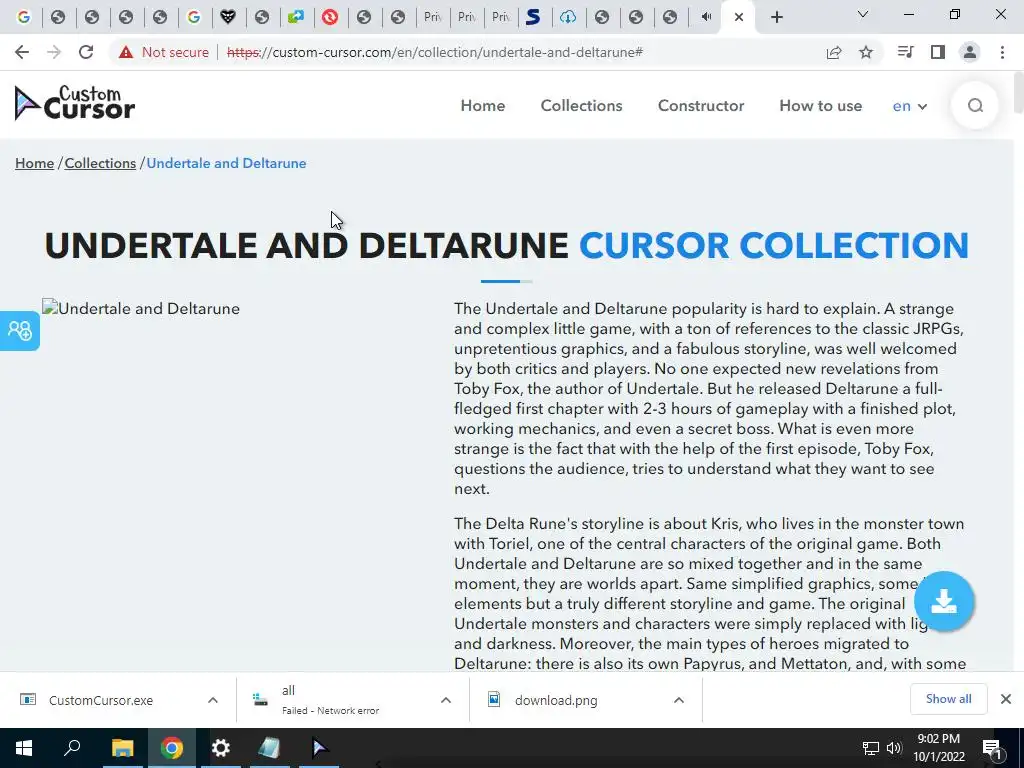This screenshot has height=768, width=1024.
Task: Open the Chrome profile avatar
Action: tap(970, 52)
